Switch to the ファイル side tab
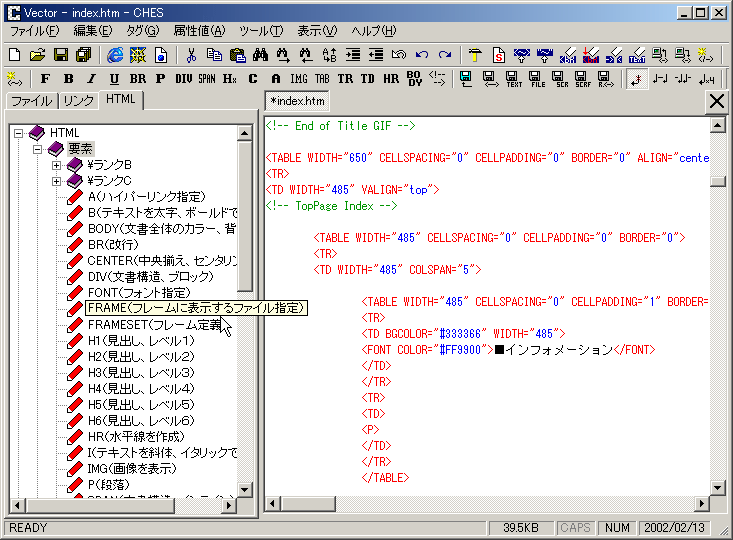 click(x=32, y=101)
